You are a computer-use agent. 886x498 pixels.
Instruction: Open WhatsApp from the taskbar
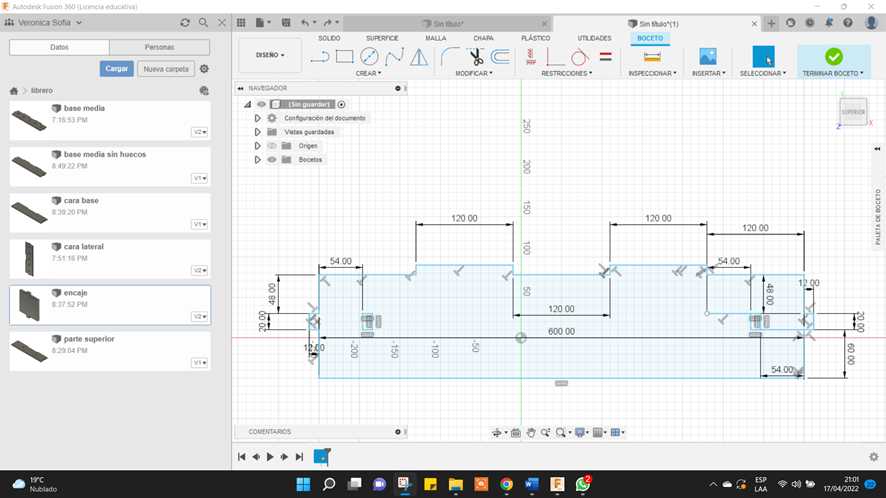[583, 484]
